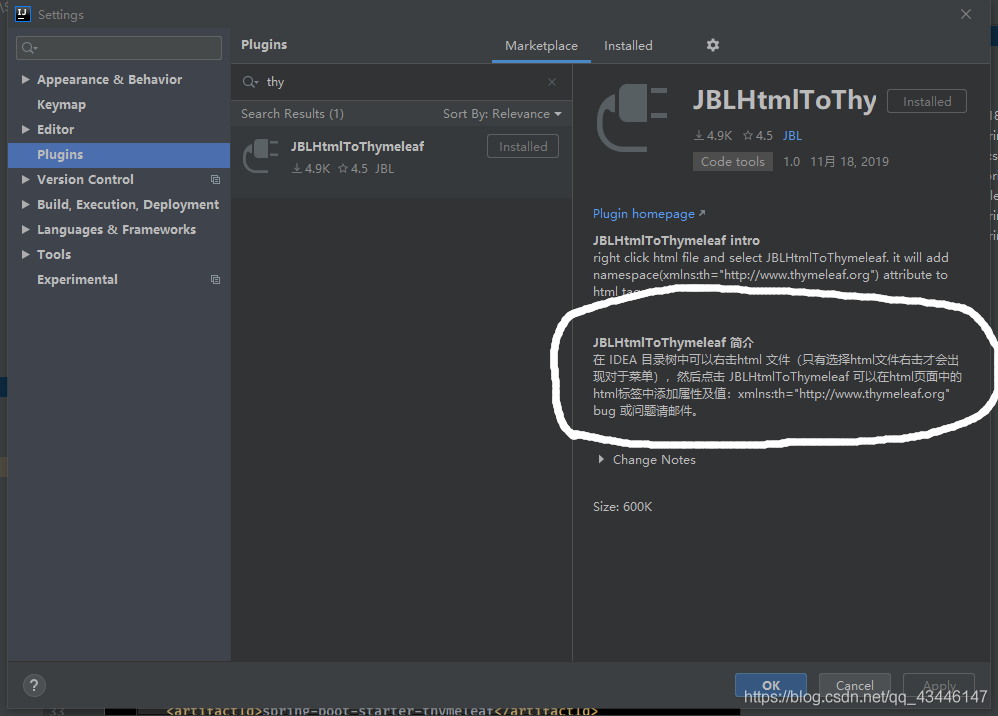Screen dimensions: 998x716
Task: Switch to the Marketplace tab
Action: [x=541, y=46]
